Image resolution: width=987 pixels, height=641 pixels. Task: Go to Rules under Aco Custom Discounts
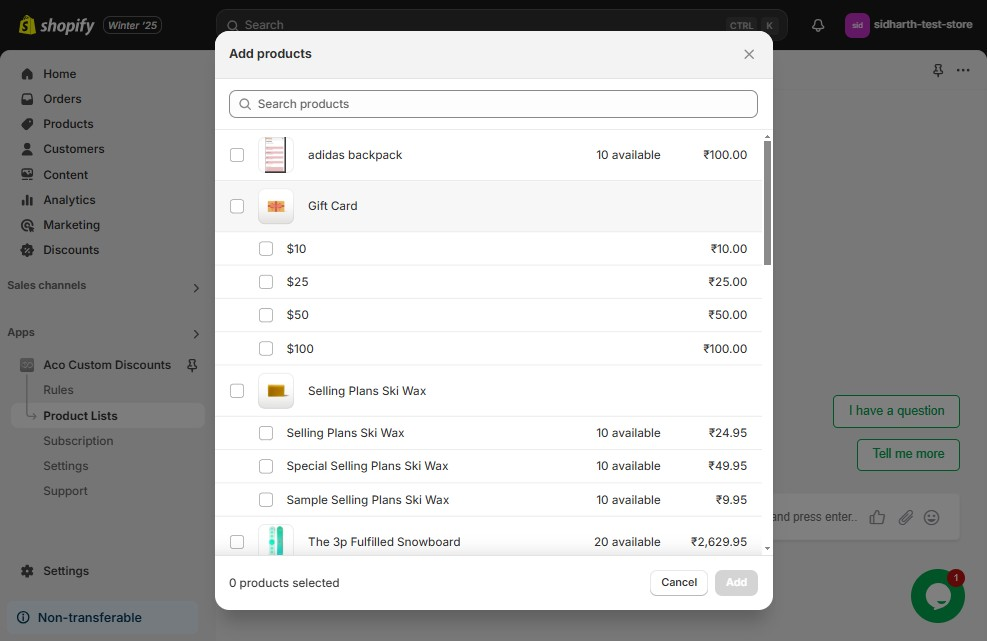click(58, 390)
